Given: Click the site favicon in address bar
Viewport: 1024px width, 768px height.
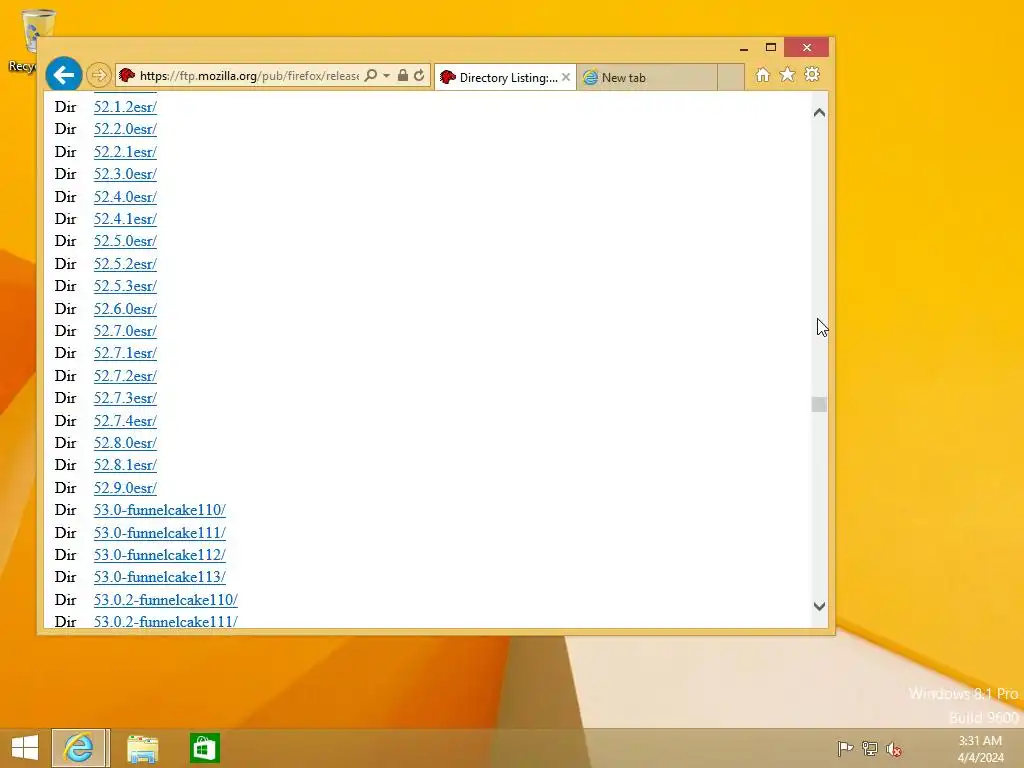Looking at the screenshot, I should [x=127, y=76].
